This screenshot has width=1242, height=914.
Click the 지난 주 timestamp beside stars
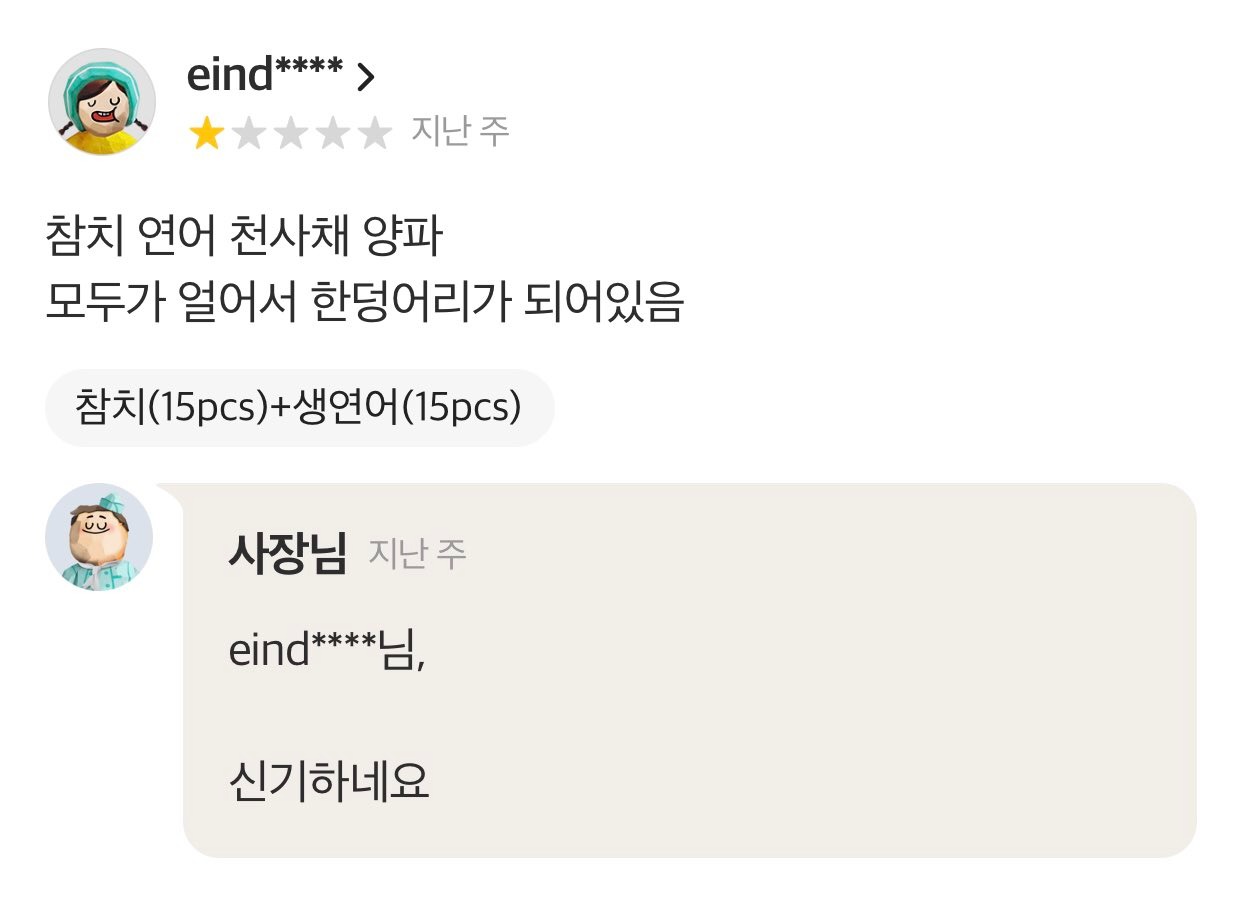pyautogui.click(x=460, y=132)
